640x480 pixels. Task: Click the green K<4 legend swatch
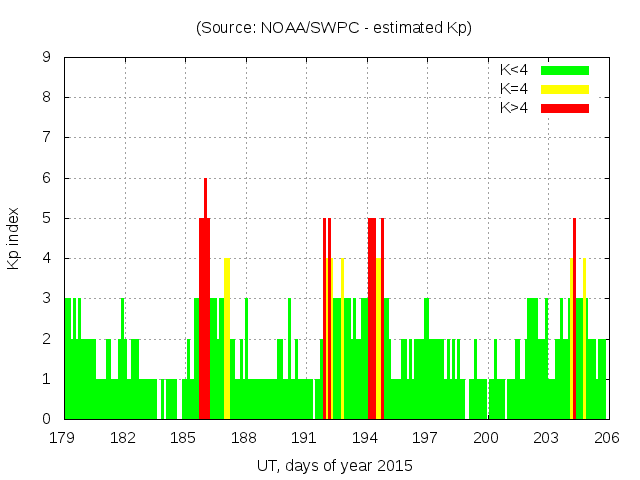[565, 70]
